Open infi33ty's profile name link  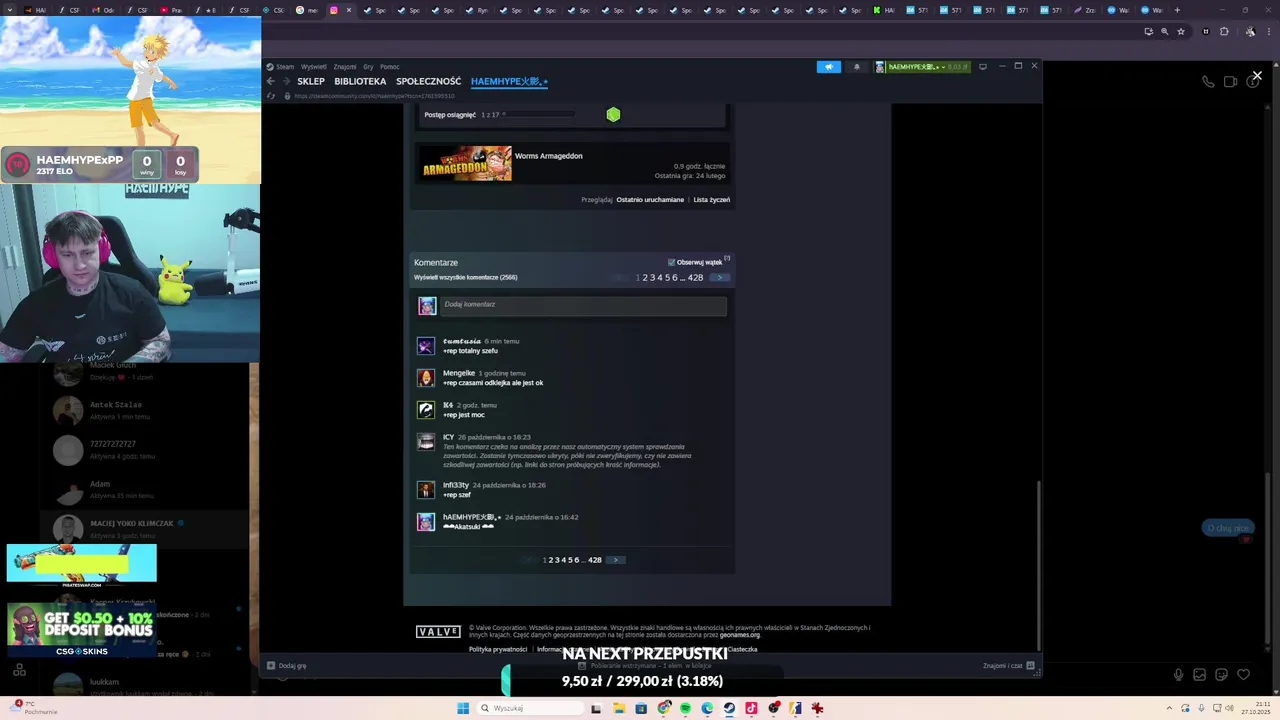[456, 485]
